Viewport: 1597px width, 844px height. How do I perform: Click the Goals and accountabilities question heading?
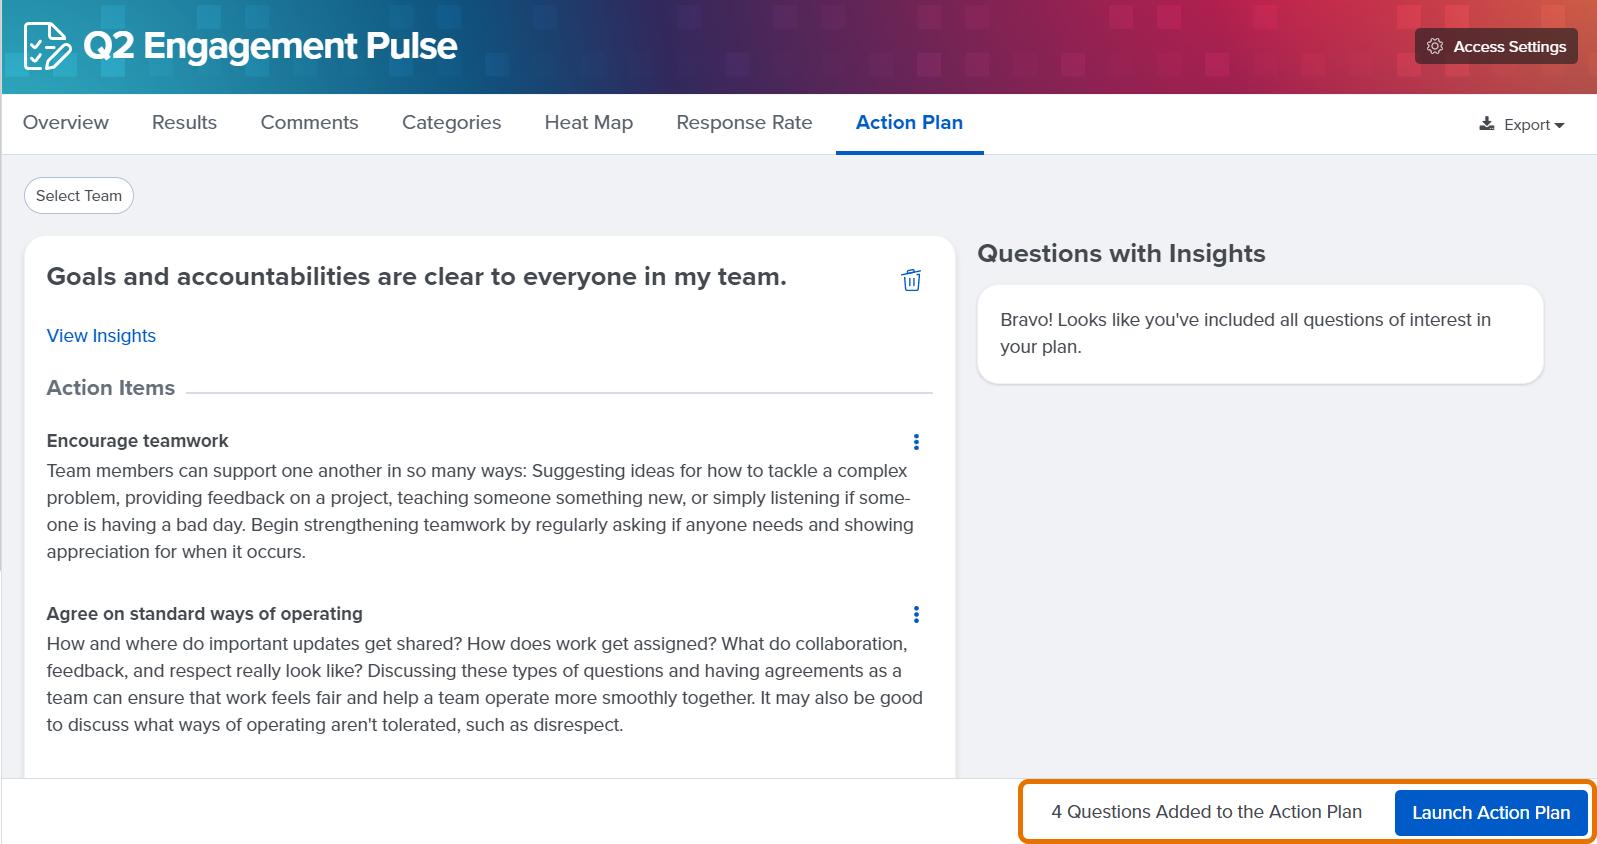417,277
